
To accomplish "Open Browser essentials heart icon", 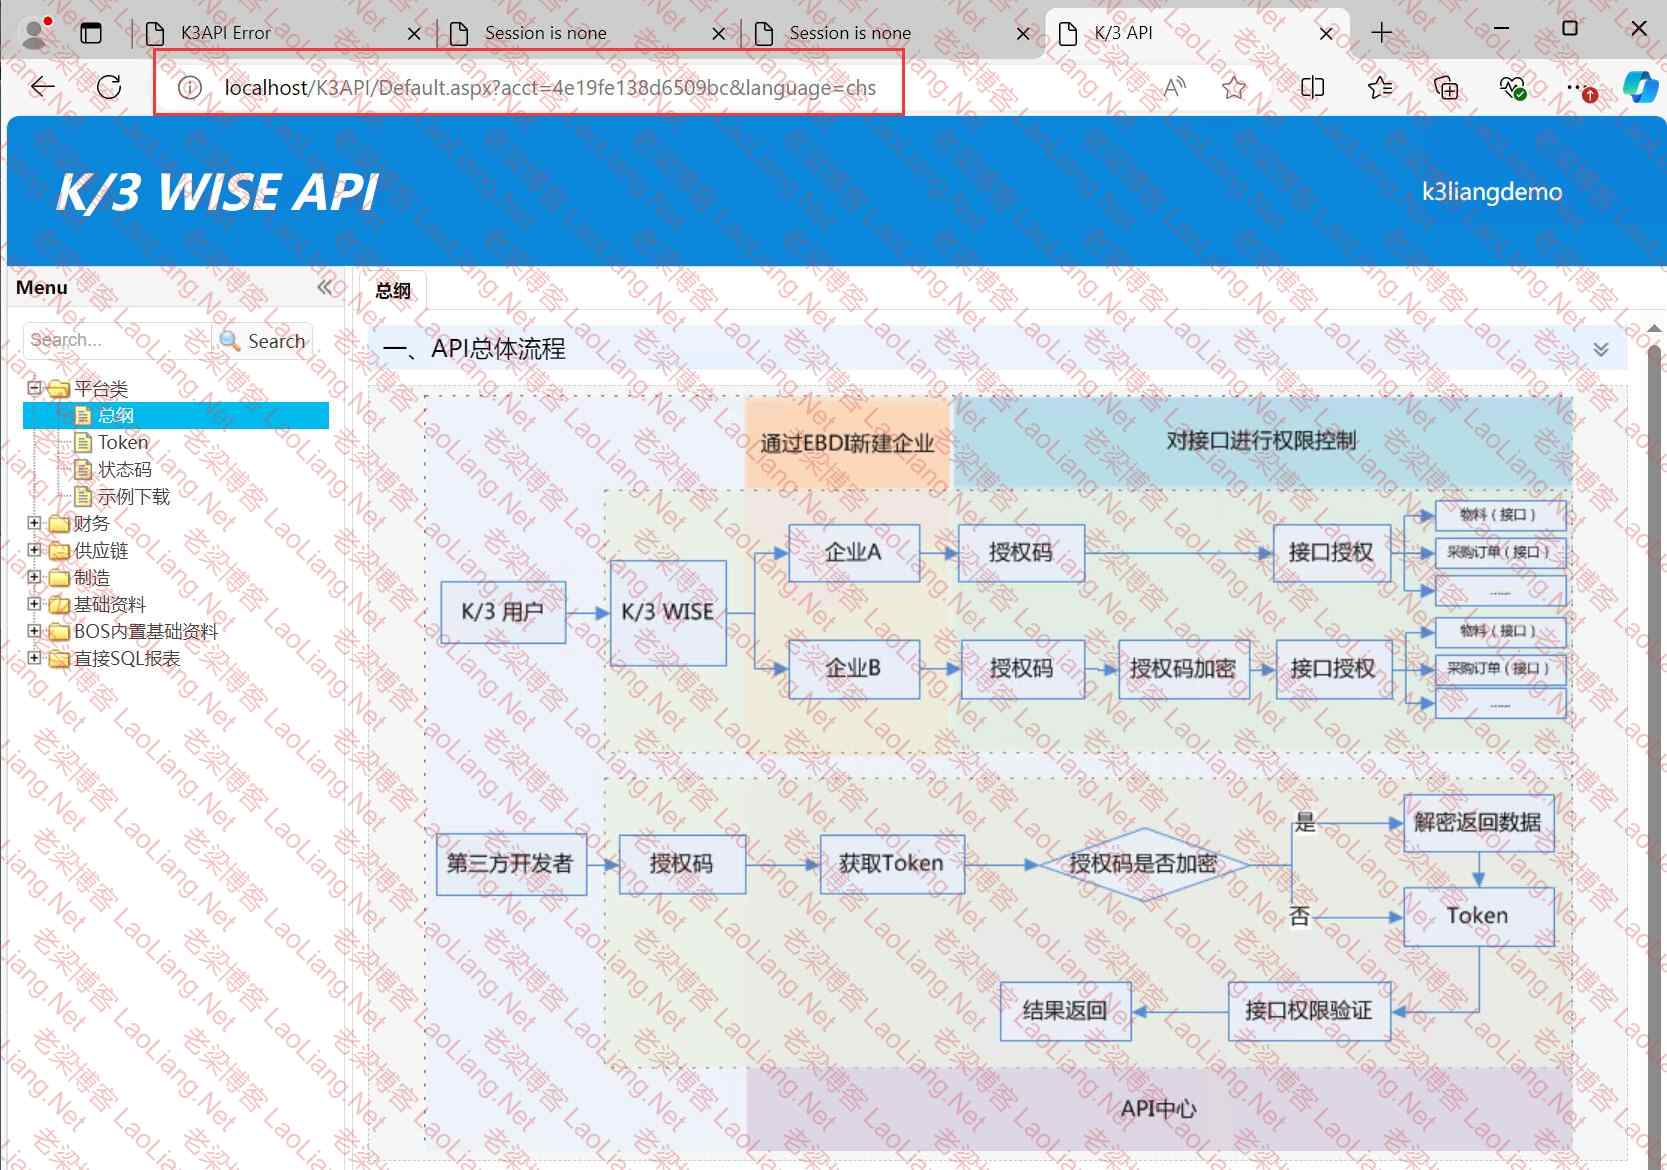I will (1512, 88).
